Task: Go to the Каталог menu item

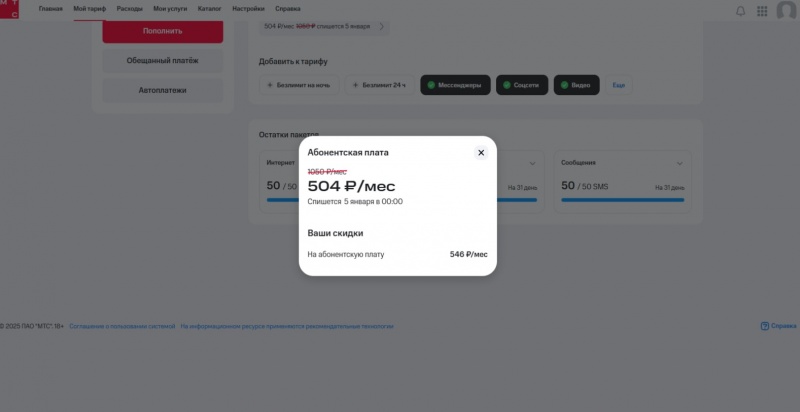Action: [209, 8]
